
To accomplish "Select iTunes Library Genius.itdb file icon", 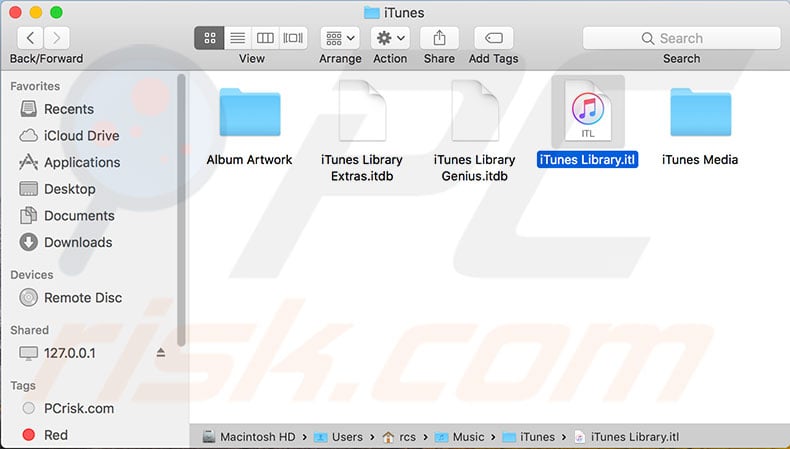I will click(475, 111).
